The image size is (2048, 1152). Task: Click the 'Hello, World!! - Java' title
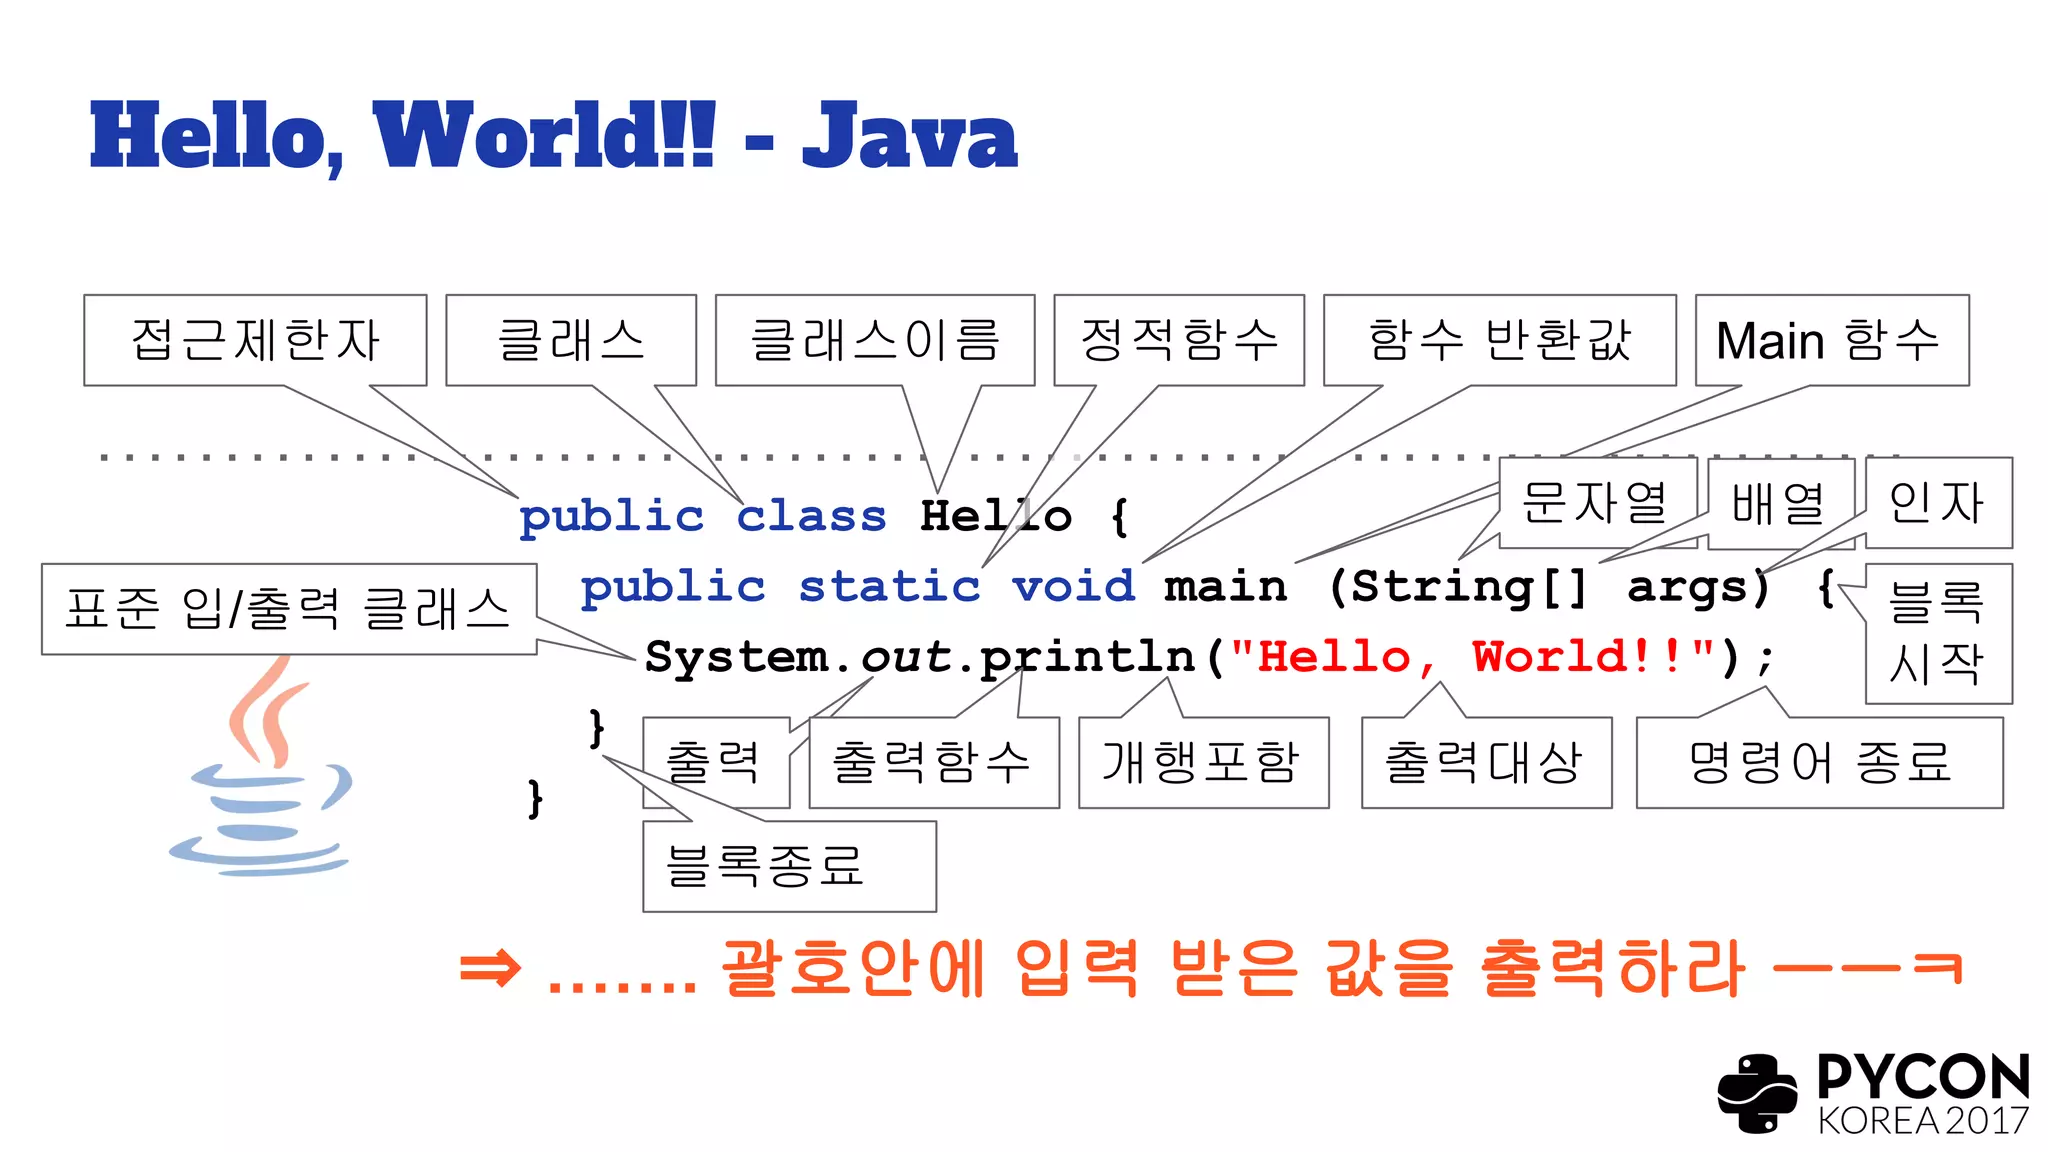pos(553,137)
